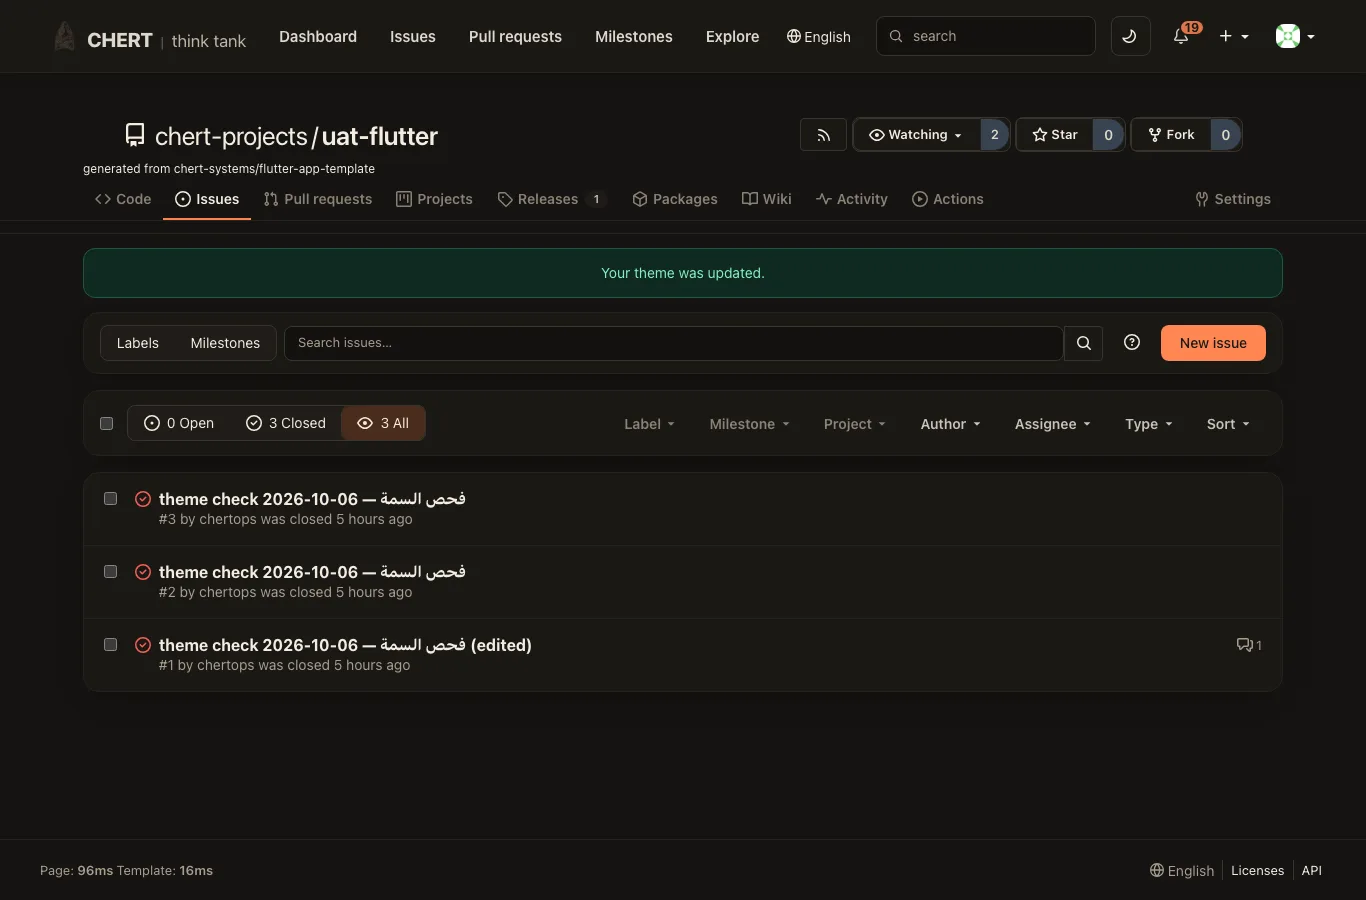Open the Wiki tab
Viewport: 1366px width, 900px height.
[767, 199]
